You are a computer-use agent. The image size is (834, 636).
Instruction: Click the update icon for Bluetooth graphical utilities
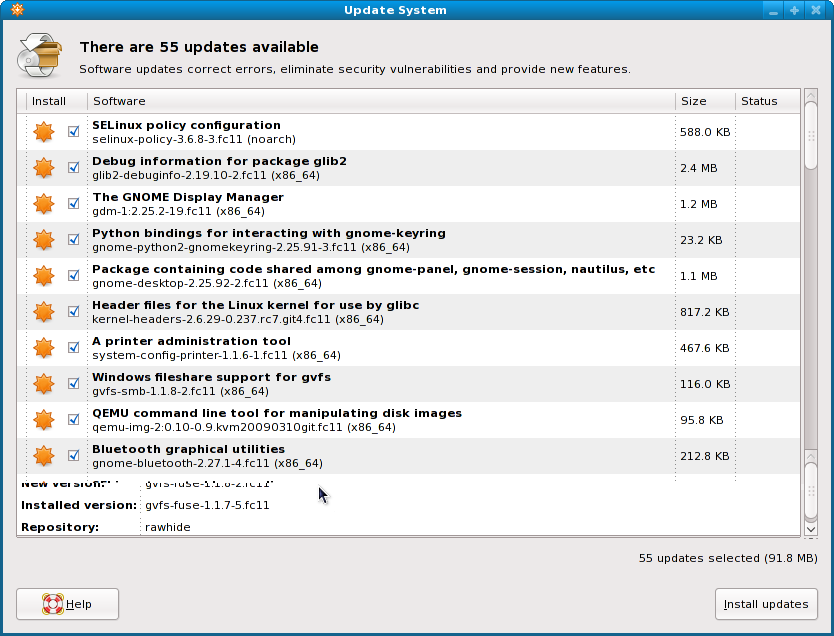pos(43,456)
